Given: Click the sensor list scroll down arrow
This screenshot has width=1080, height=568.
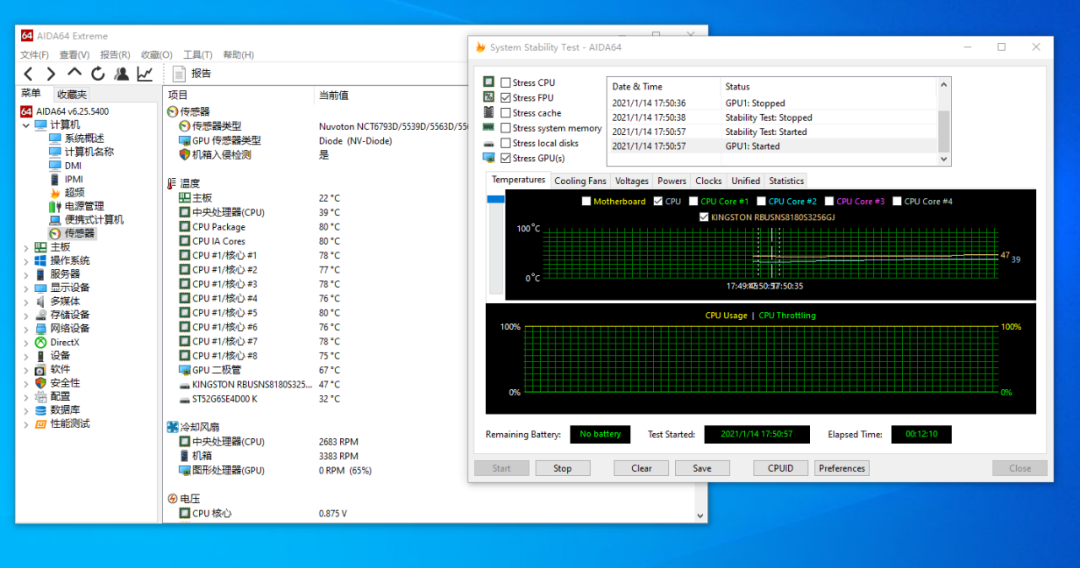Looking at the screenshot, I should tap(700, 516).
